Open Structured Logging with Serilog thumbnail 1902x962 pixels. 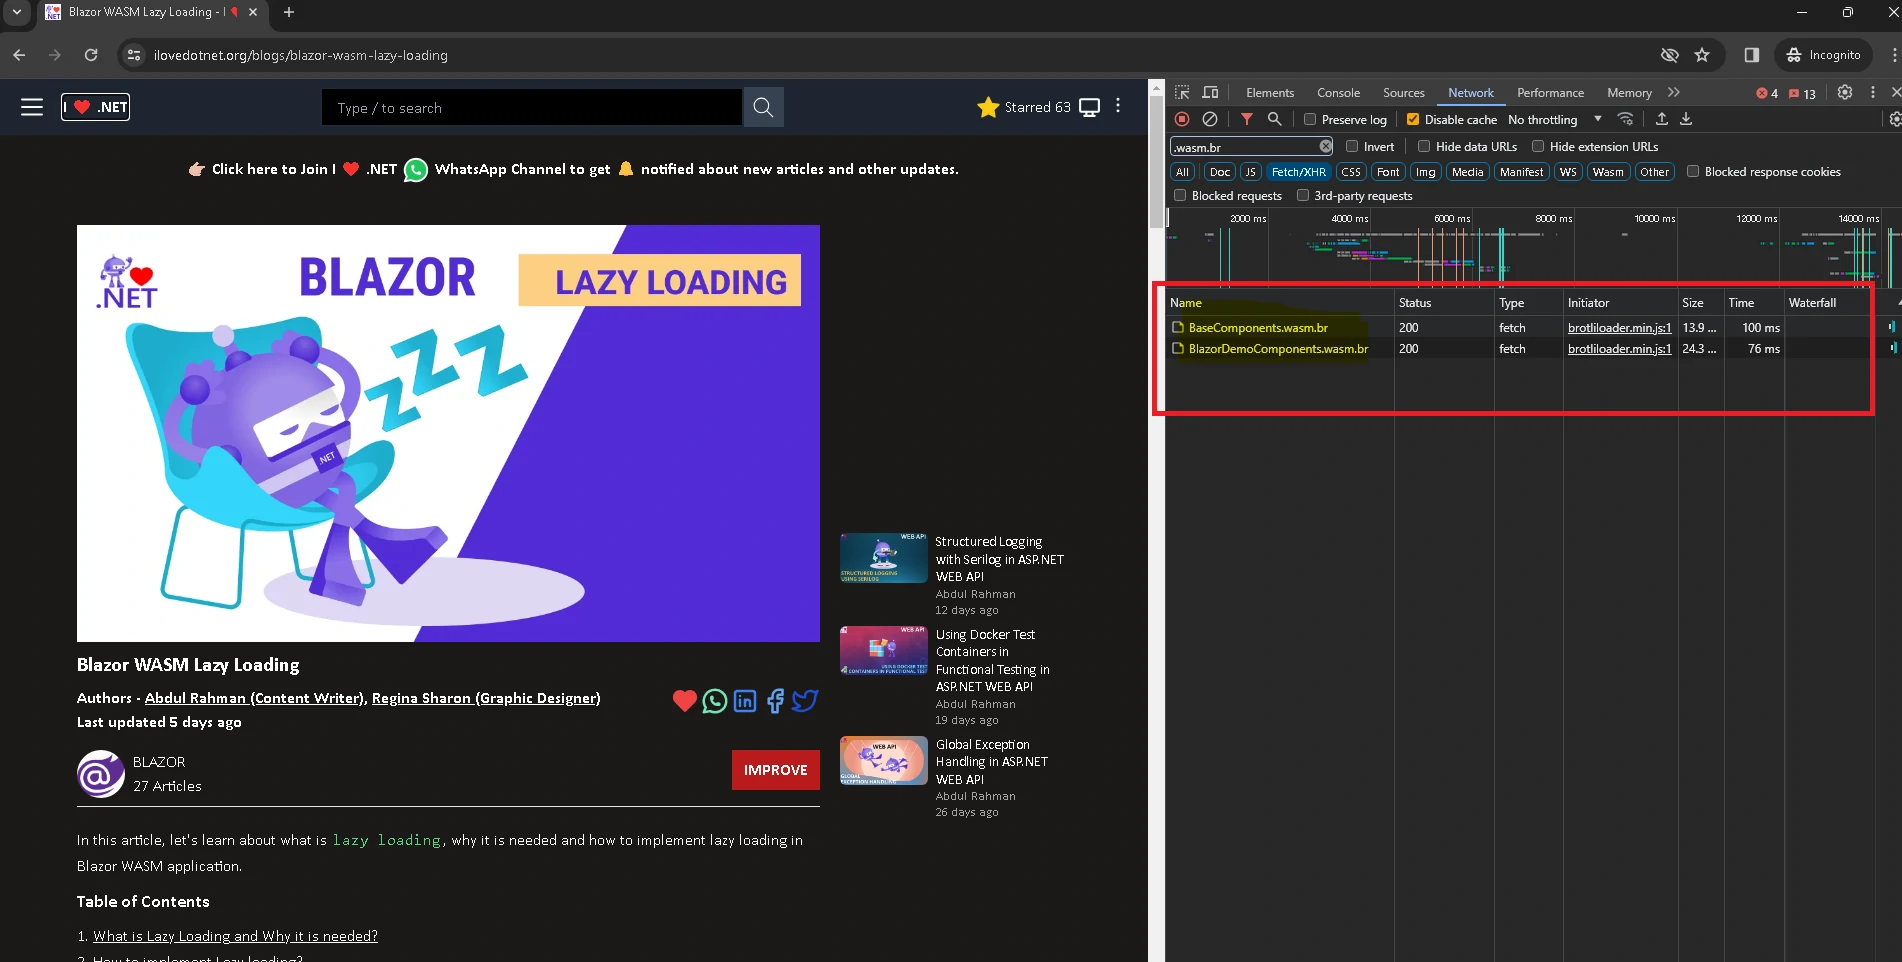884,558
